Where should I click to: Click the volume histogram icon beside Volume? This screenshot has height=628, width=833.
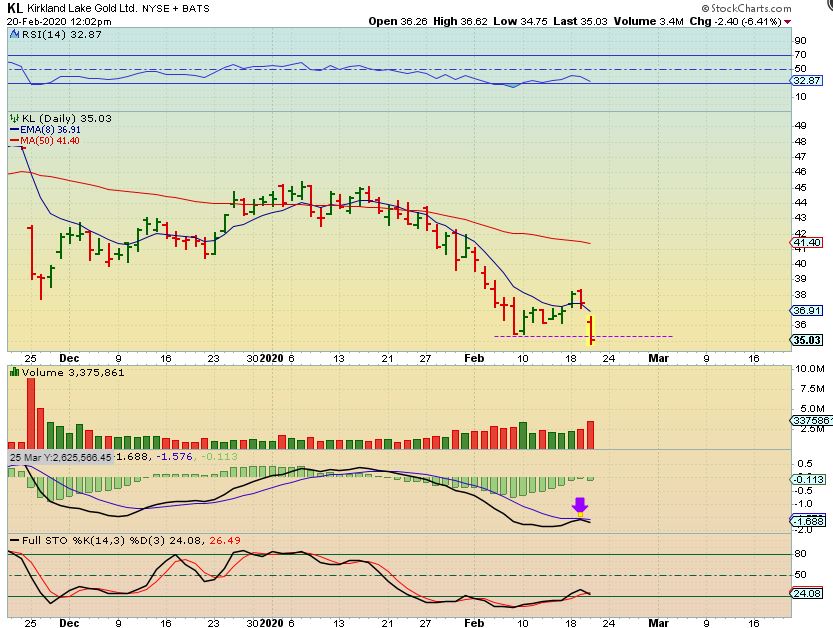(x=15, y=372)
